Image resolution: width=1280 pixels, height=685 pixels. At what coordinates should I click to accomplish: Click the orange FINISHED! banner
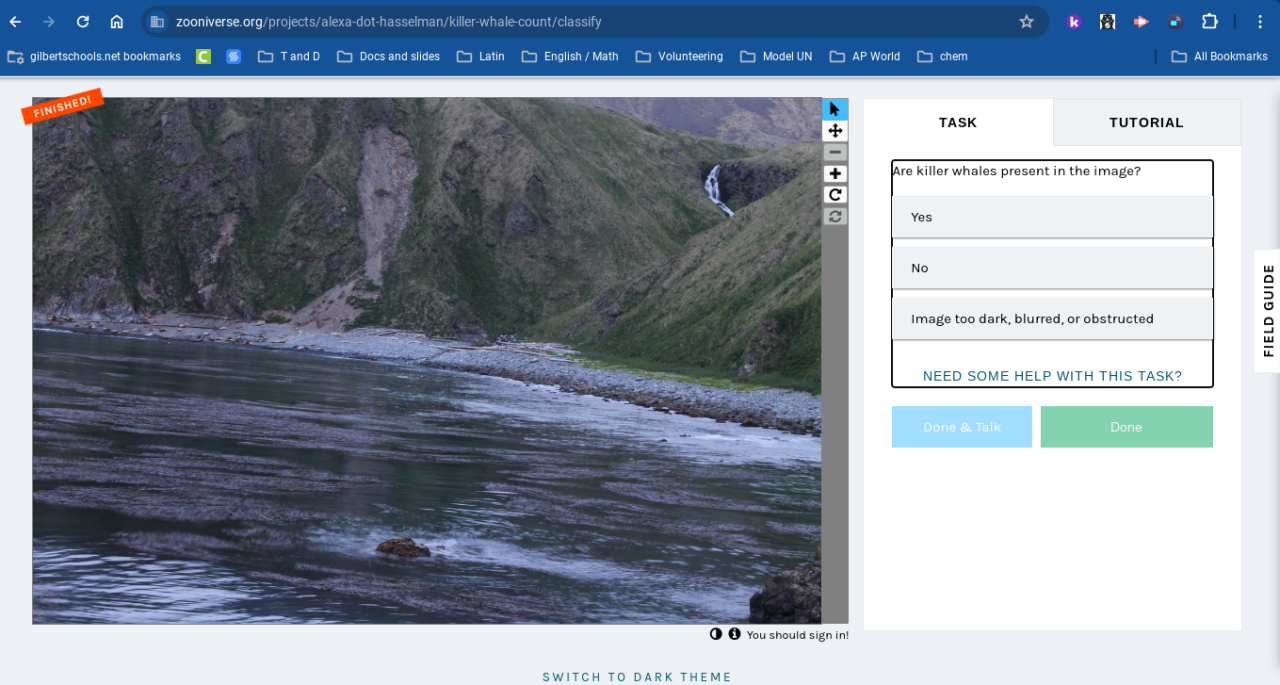click(x=63, y=107)
